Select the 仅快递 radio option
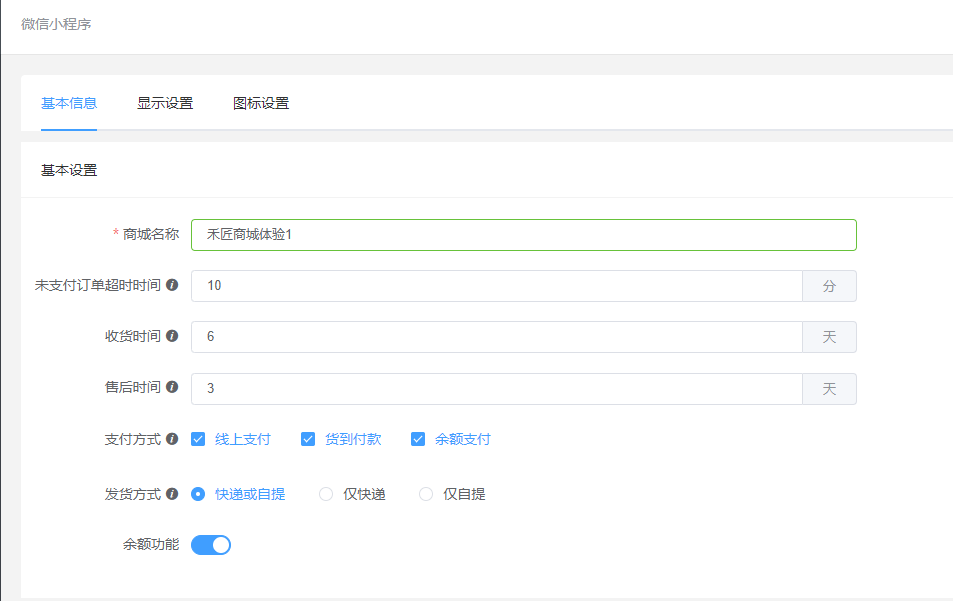953x601 pixels. (326, 494)
